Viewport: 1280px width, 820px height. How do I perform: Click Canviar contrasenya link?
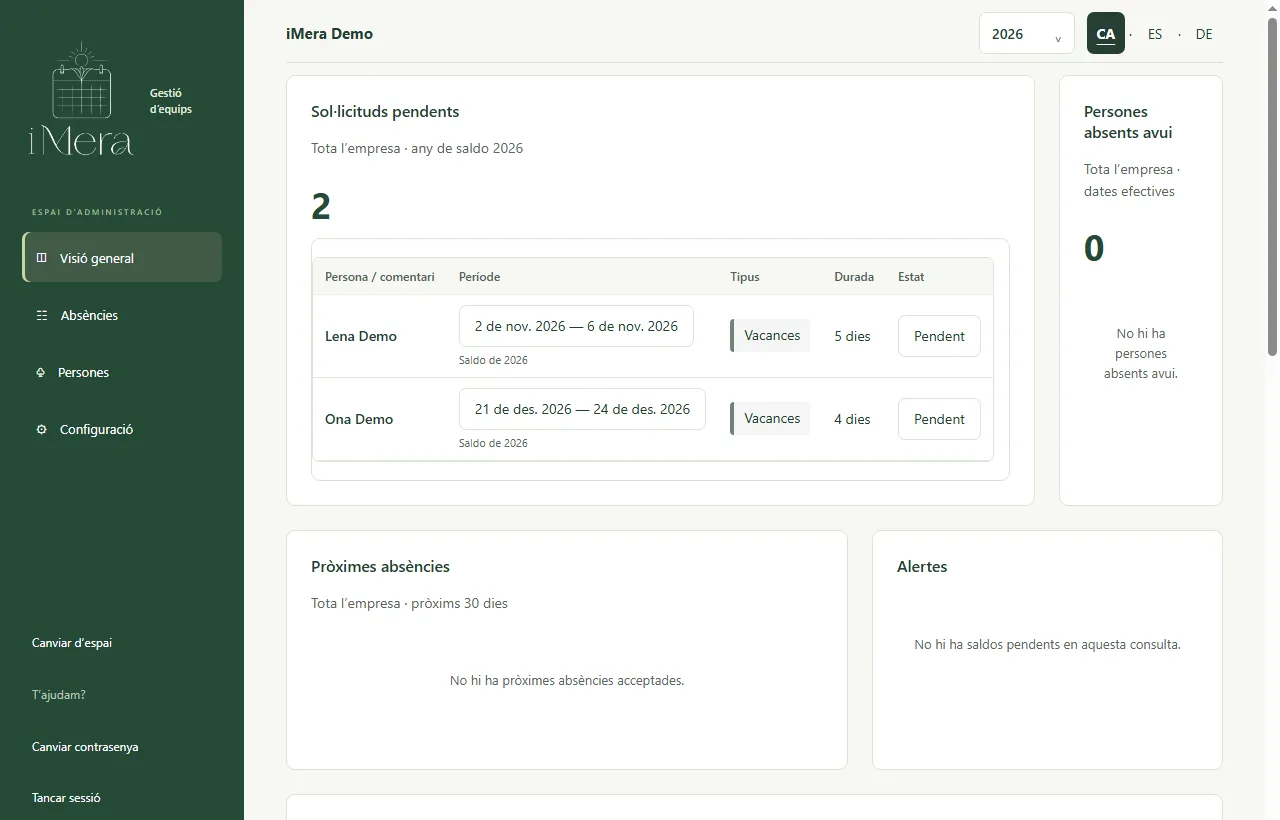[x=85, y=747]
